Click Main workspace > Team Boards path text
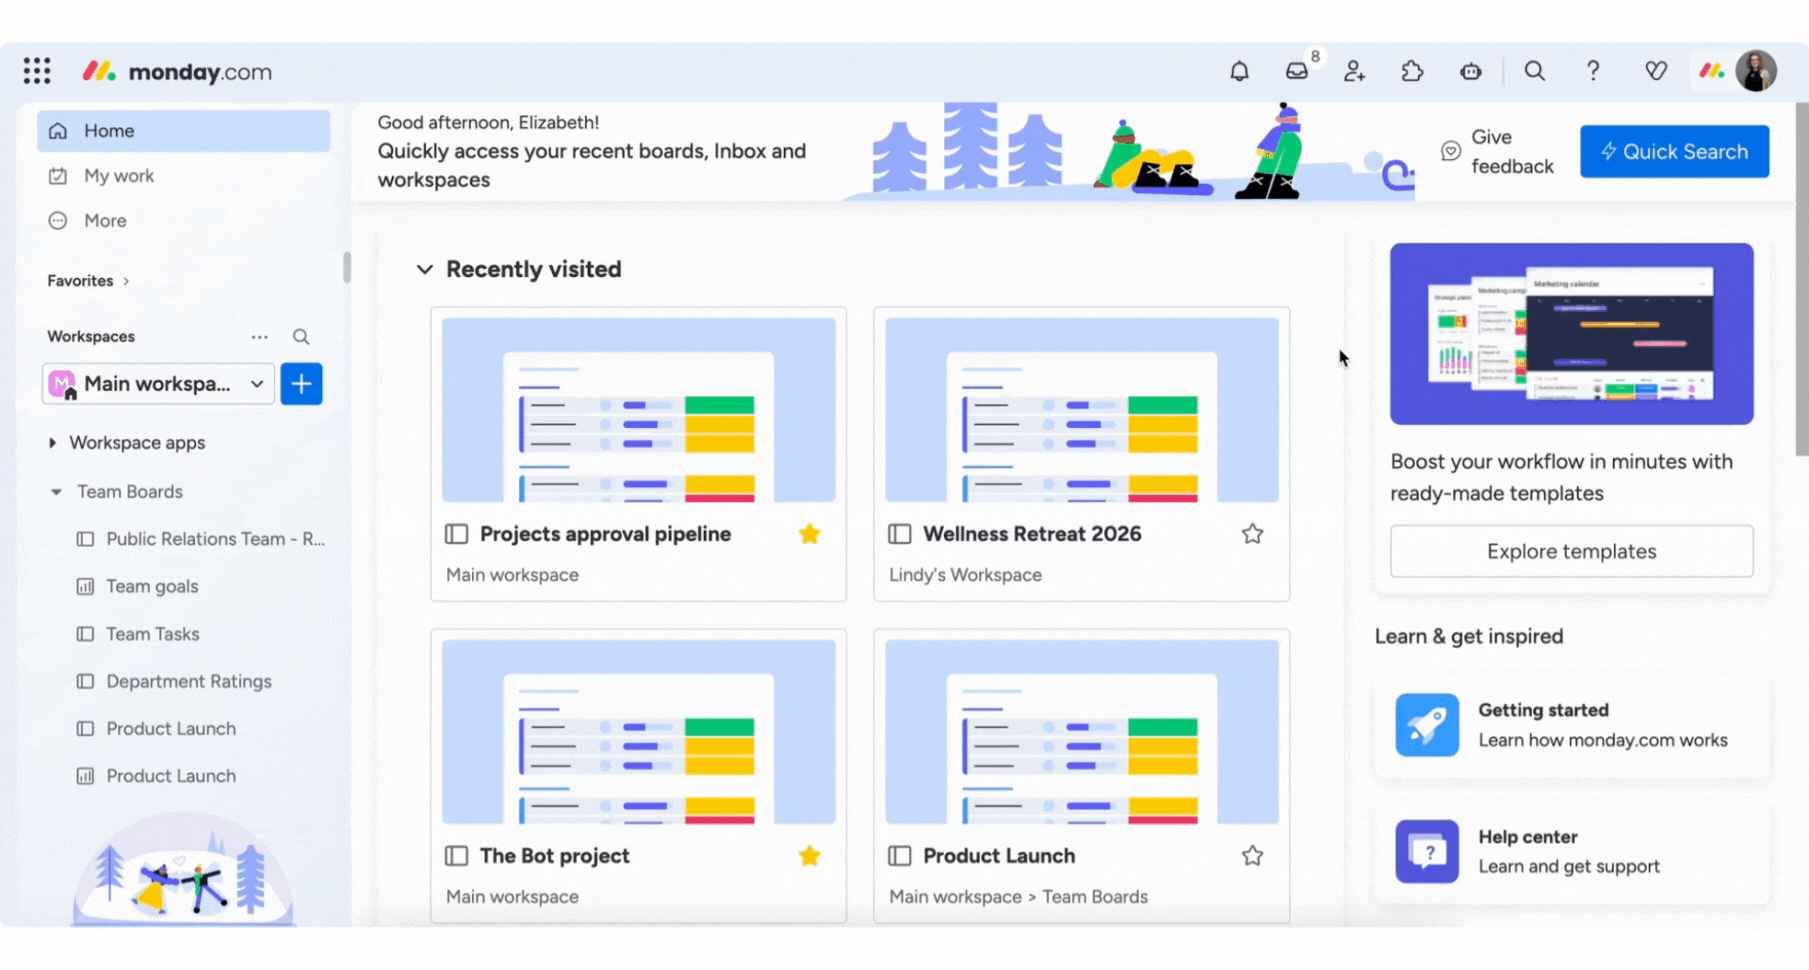The height and width of the screenshot is (970, 1809). 1018,897
